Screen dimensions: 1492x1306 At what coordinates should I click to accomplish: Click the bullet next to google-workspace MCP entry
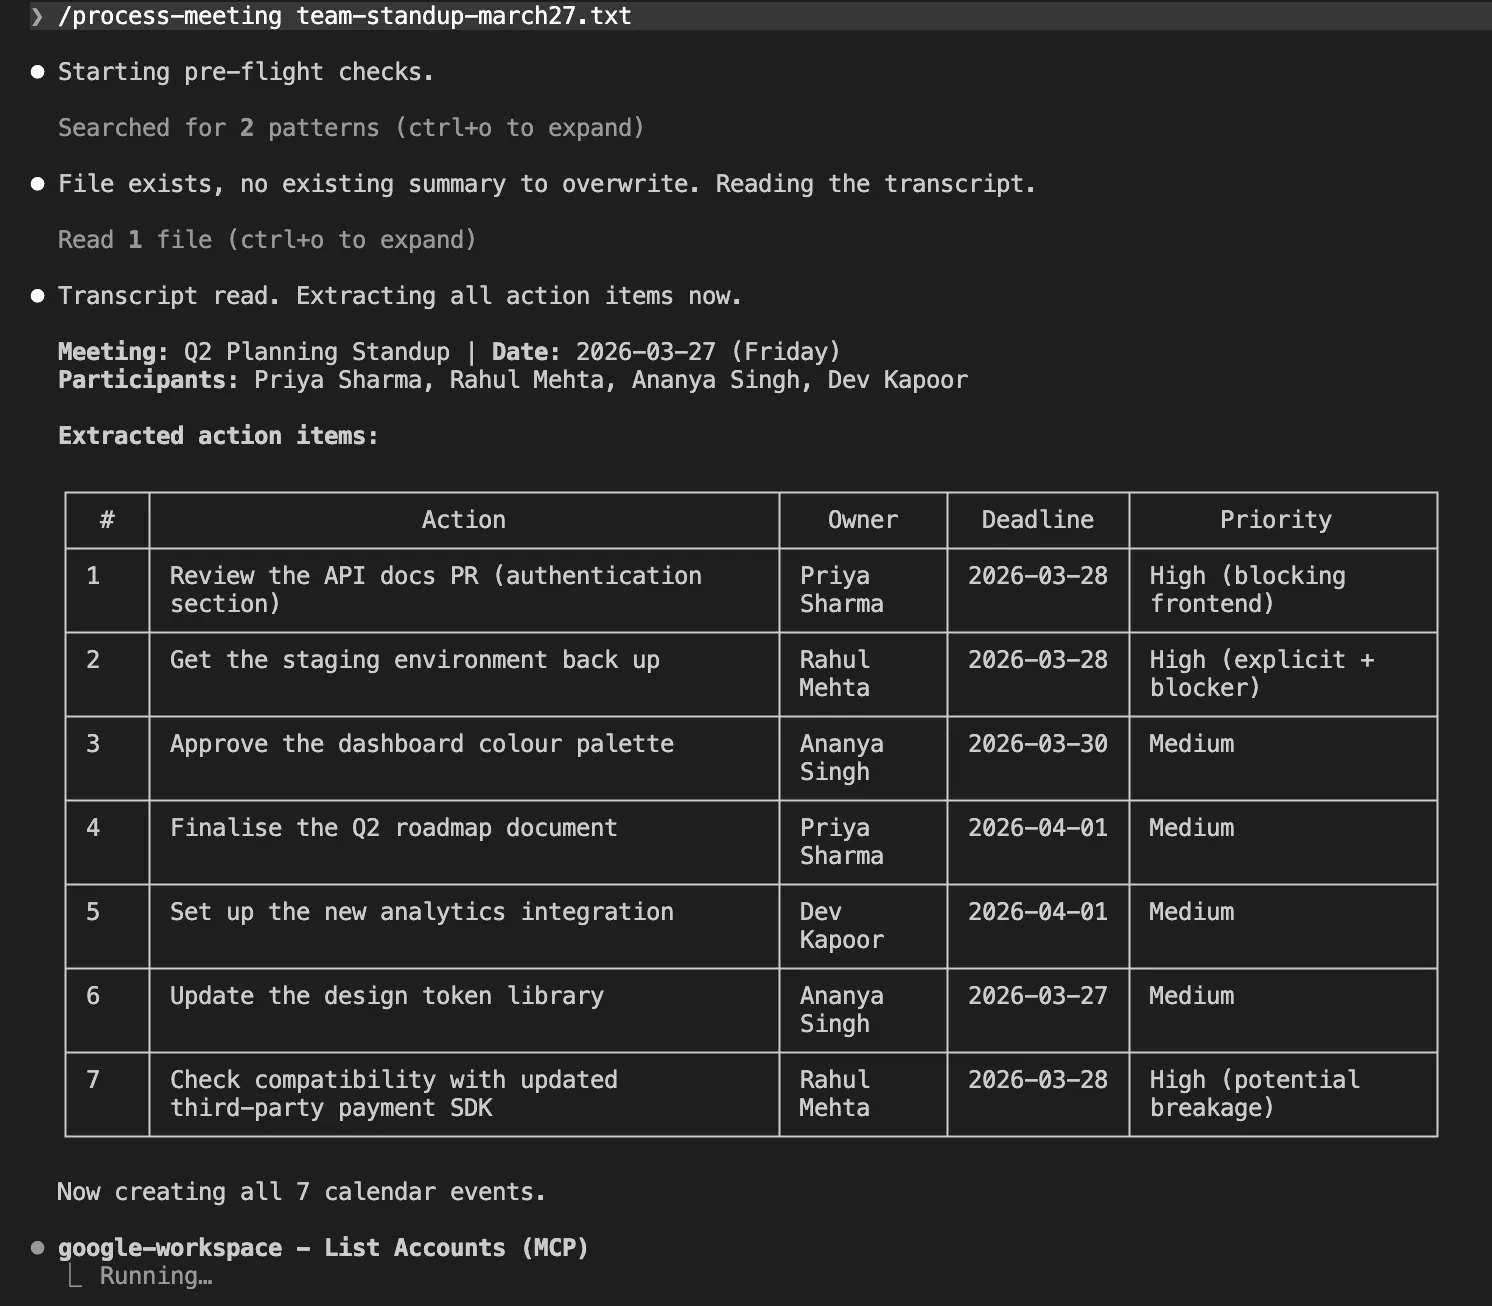[38, 1247]
